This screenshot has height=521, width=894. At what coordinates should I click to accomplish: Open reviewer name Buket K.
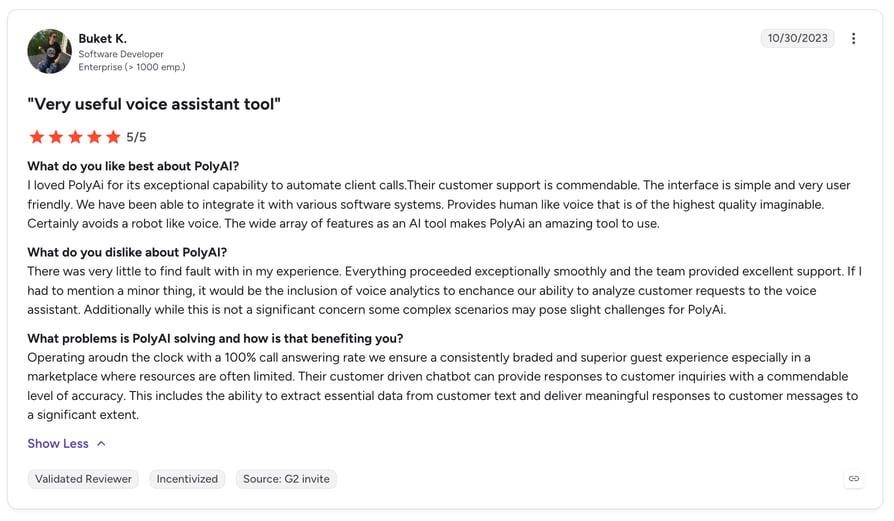coord(103,39)
